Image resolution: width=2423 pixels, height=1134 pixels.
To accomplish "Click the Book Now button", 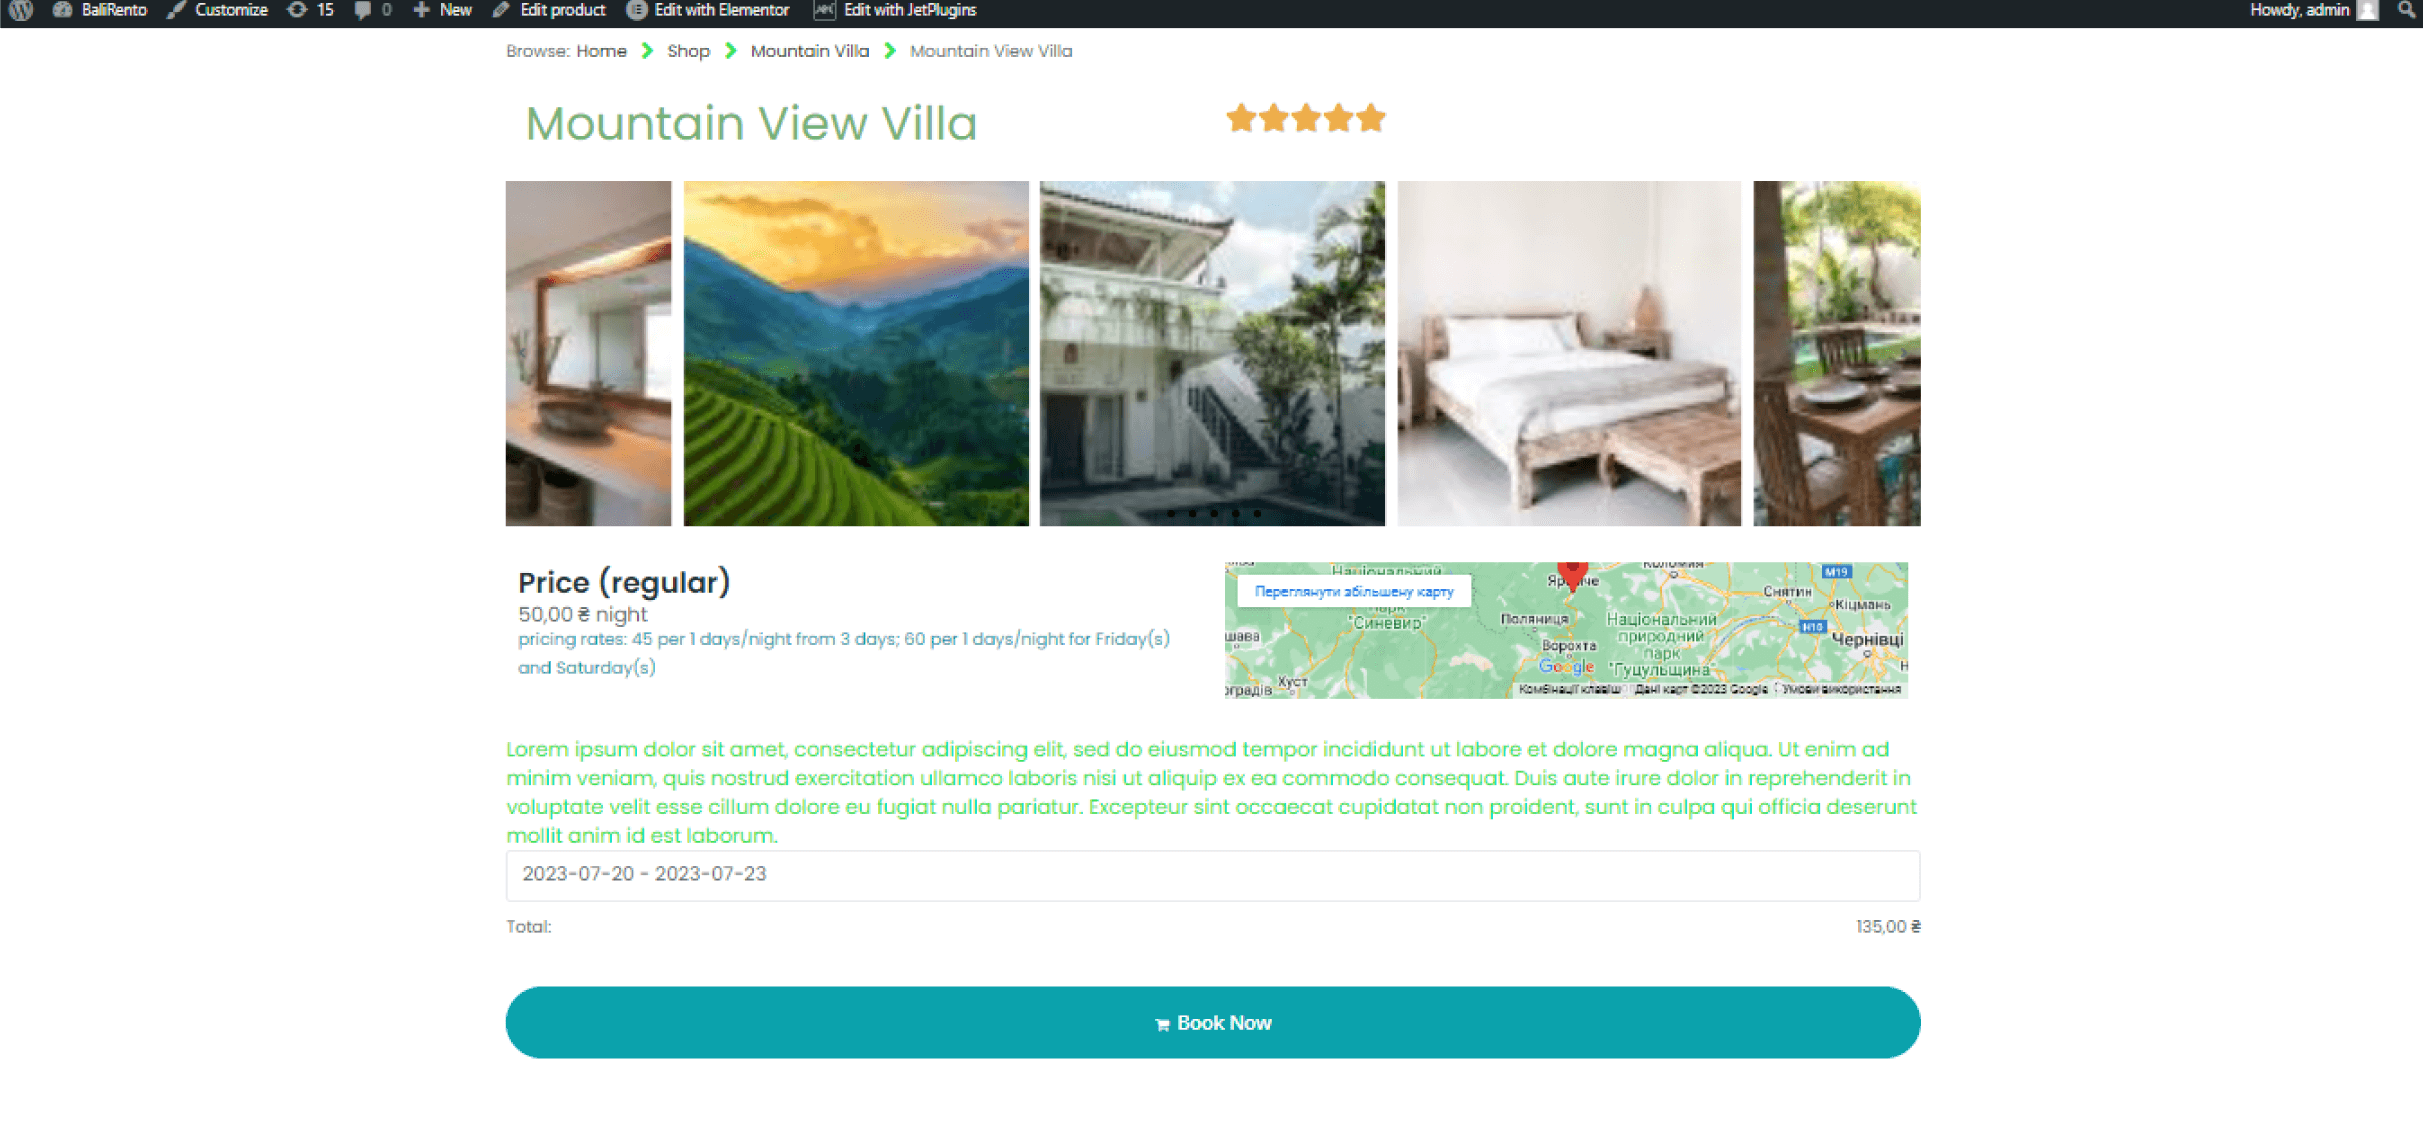I will point(1212,1022).
